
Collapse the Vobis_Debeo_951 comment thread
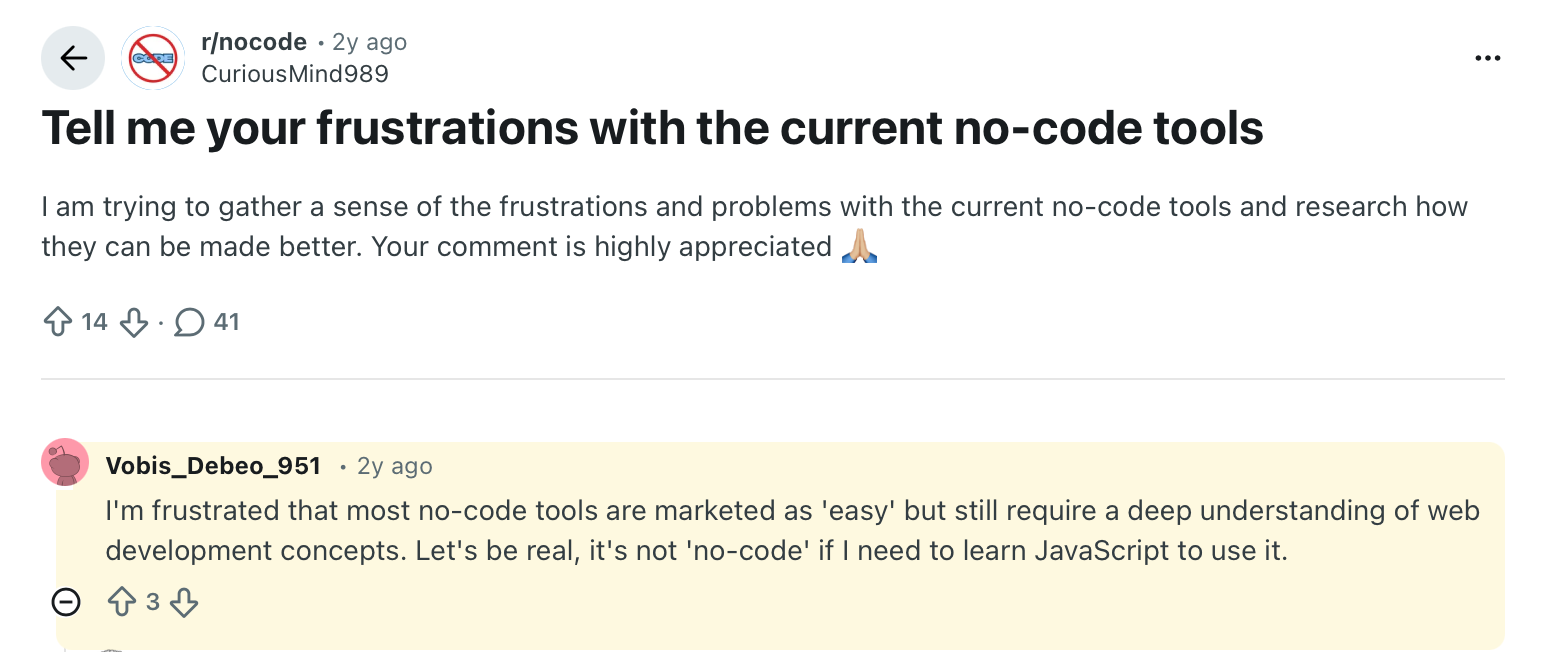(x=66, y=602)
